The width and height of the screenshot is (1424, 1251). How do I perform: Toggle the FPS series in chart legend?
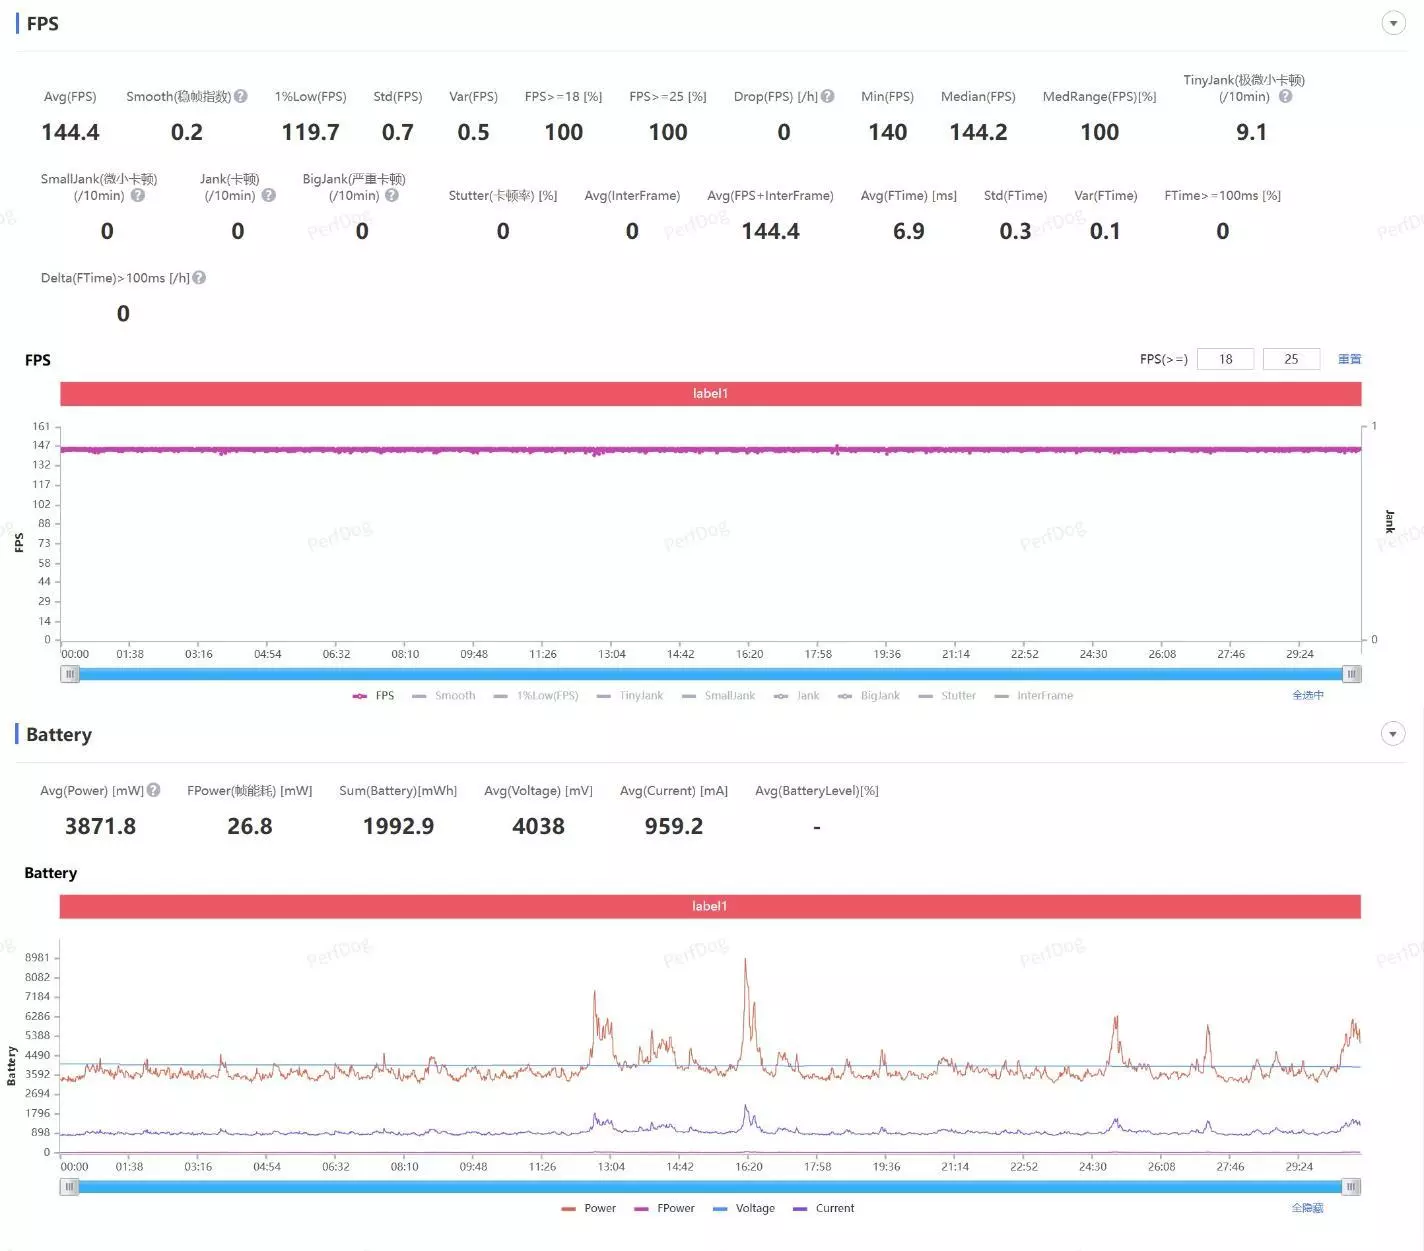click(x=374, y=696)
